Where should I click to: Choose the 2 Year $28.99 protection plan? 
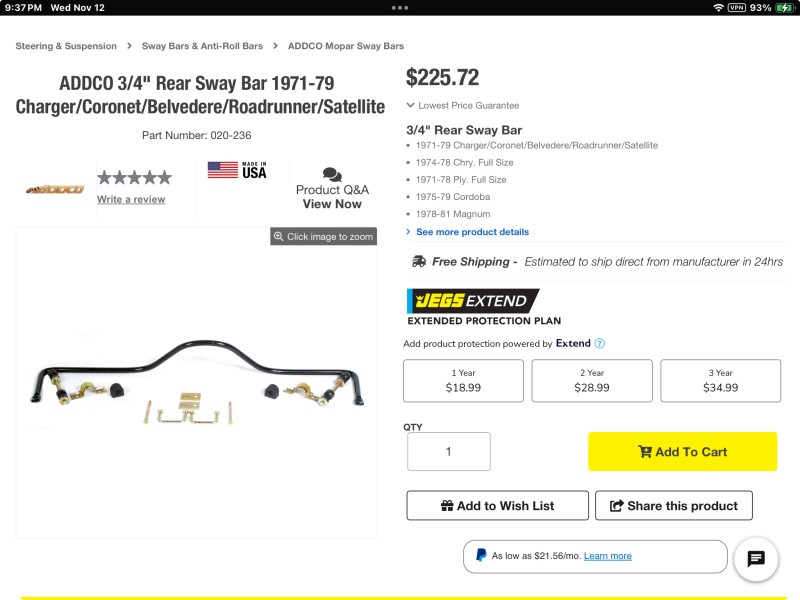tap(591, 381)
